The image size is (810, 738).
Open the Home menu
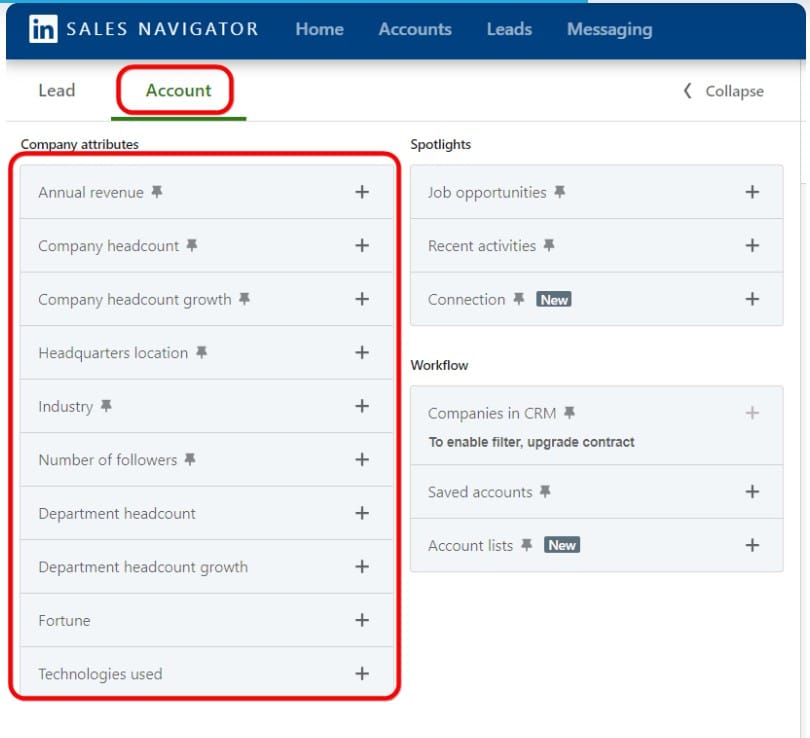[319, 29]
